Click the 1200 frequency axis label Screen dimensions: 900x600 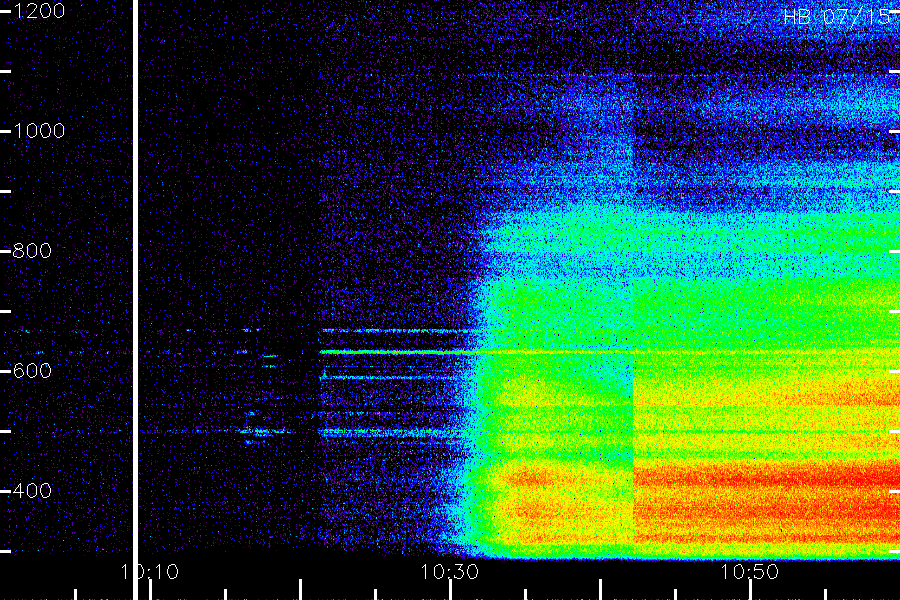(38, 11)
